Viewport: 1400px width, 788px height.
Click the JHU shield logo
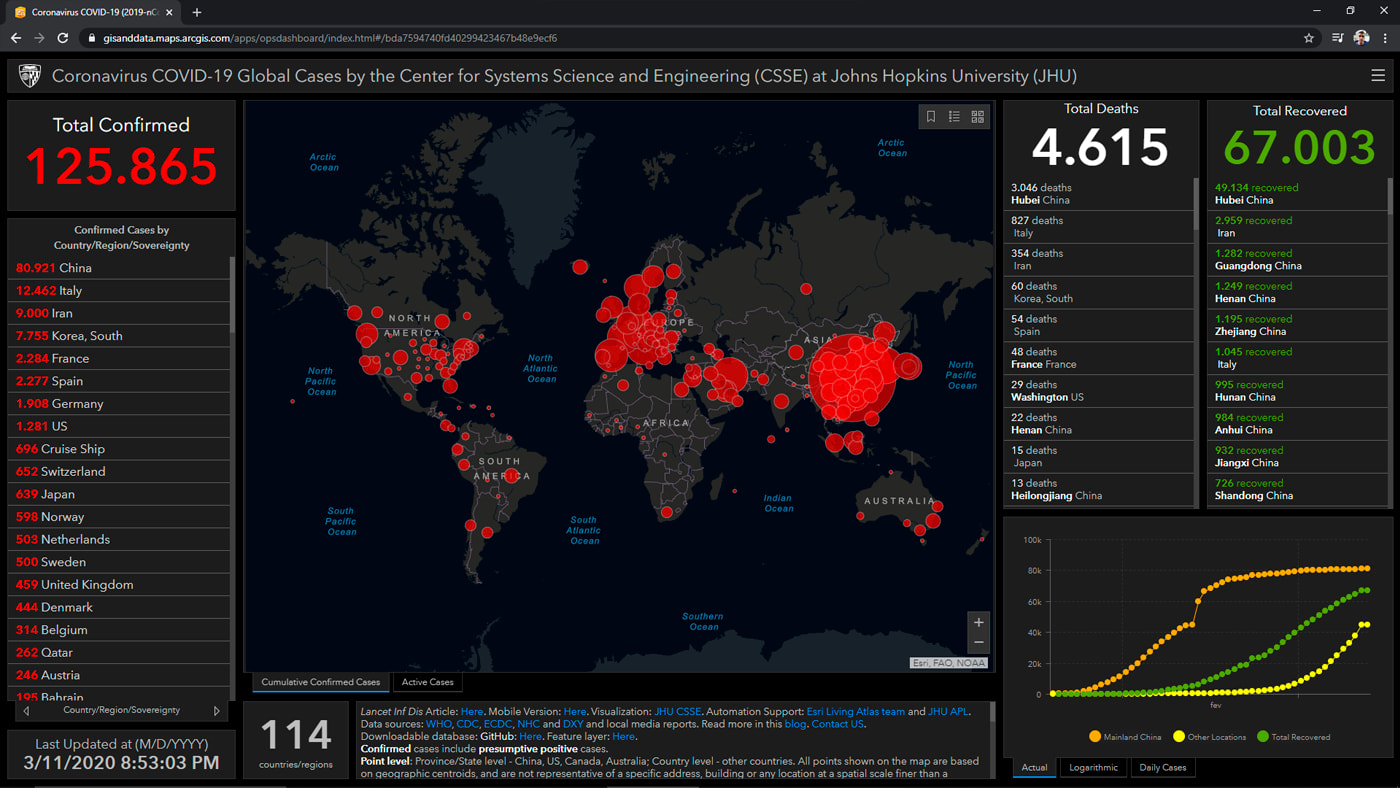coord(30,76)
